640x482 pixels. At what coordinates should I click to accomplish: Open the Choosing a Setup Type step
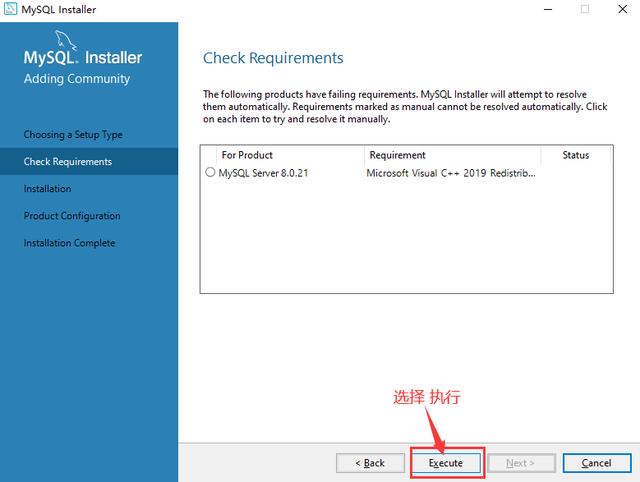click(x=73, y=134)
